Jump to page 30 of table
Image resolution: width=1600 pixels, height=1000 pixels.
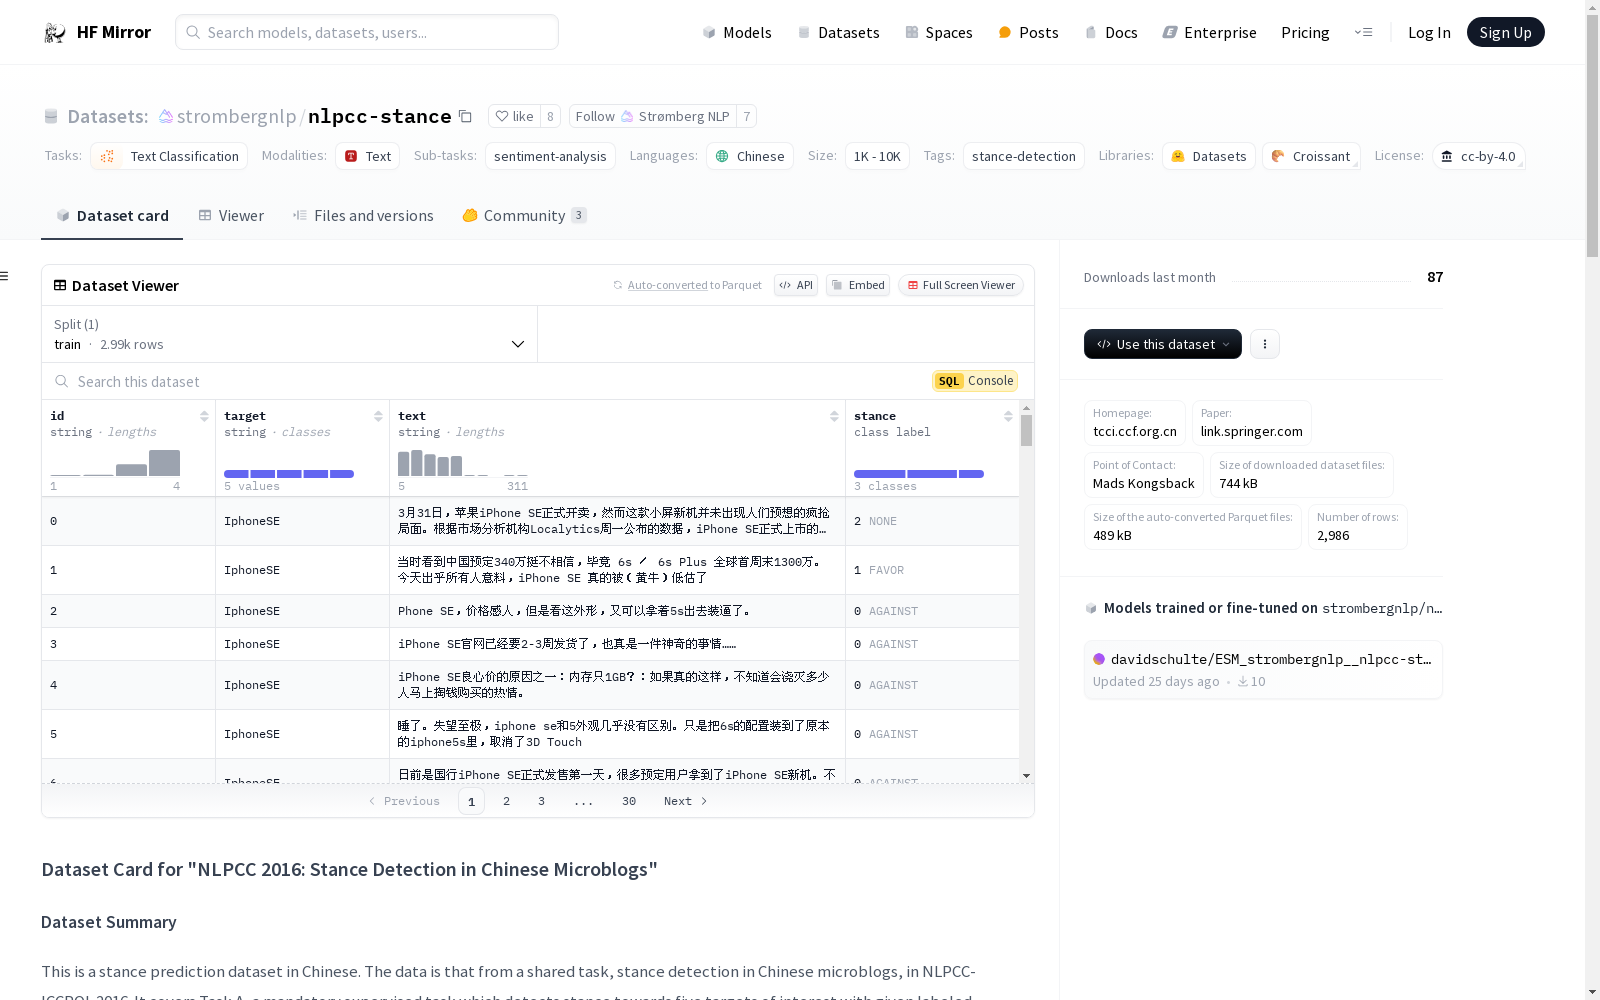[629, 801]
